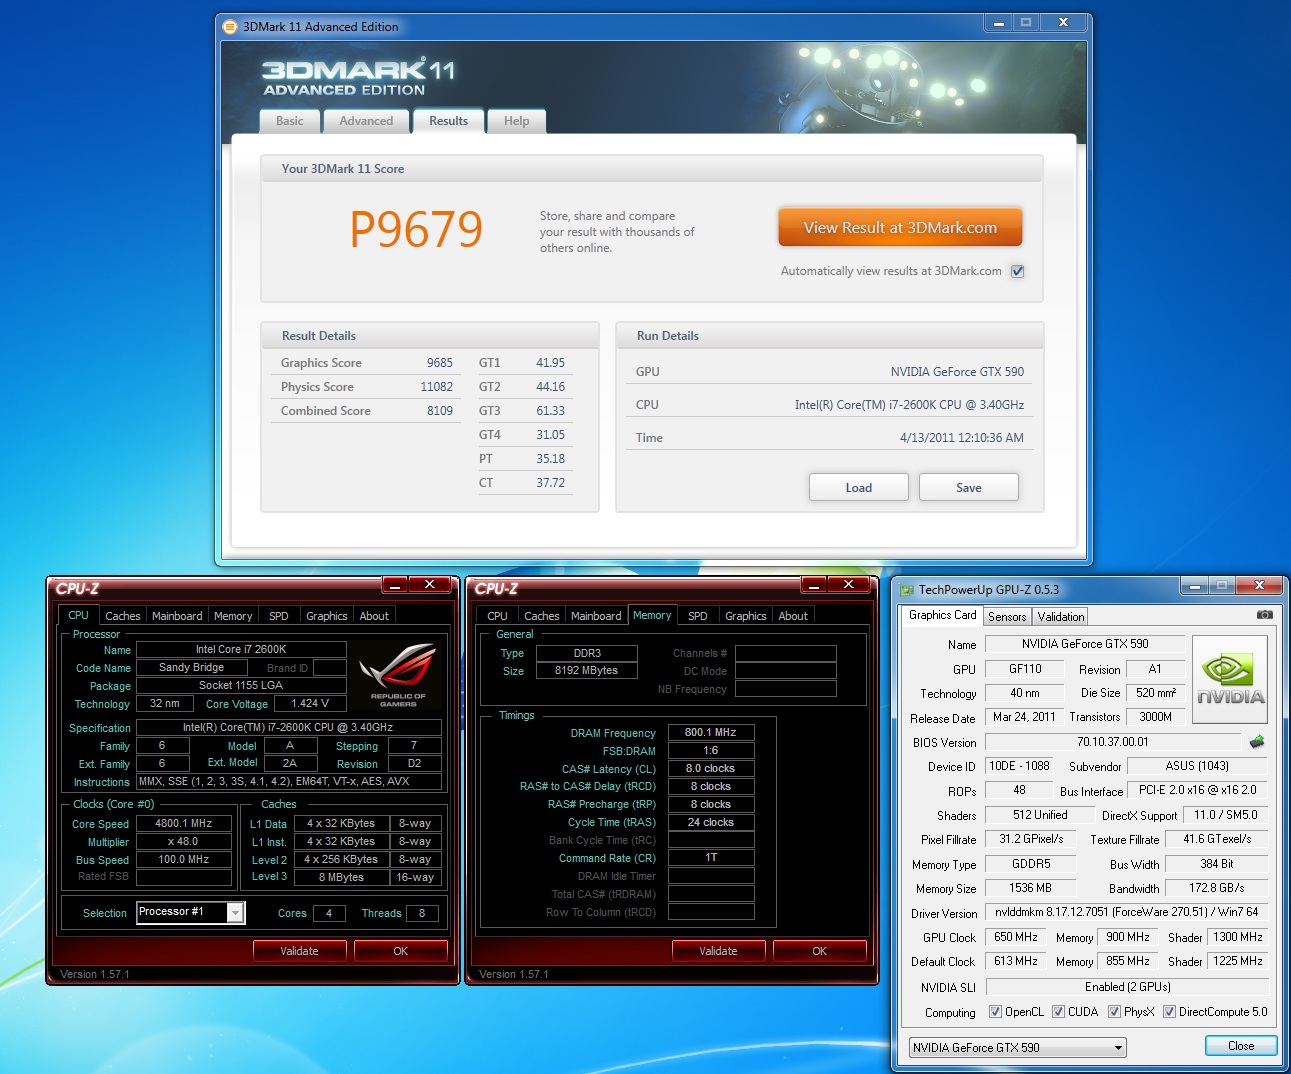Click the Save button in Run Details
This screenshot has height=1074, width=1291.
click(x=969, y=487)
